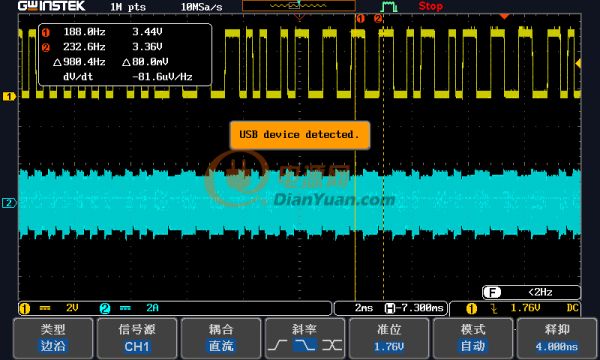Select the either-edge slope icon
The width and height of the screenshot is (600, 360).
(x=331, y=345)
